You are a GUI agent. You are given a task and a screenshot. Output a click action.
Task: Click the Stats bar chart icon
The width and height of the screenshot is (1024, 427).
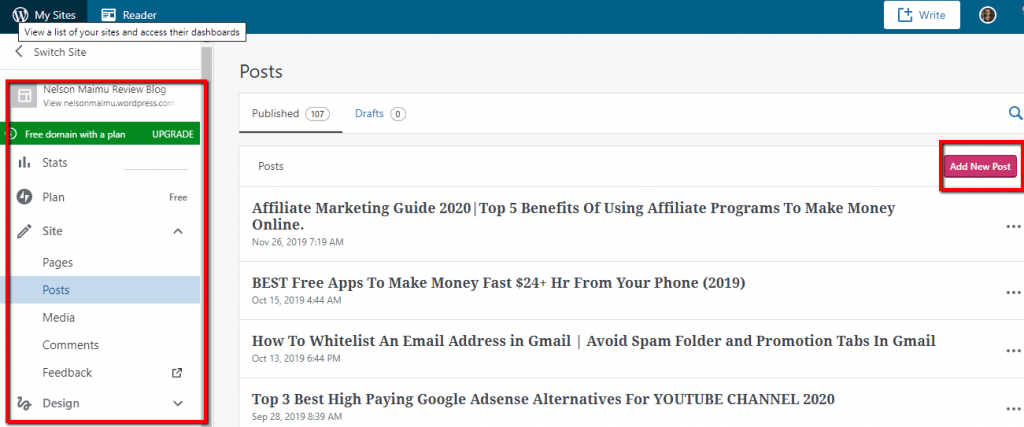(x=24, y=162)
